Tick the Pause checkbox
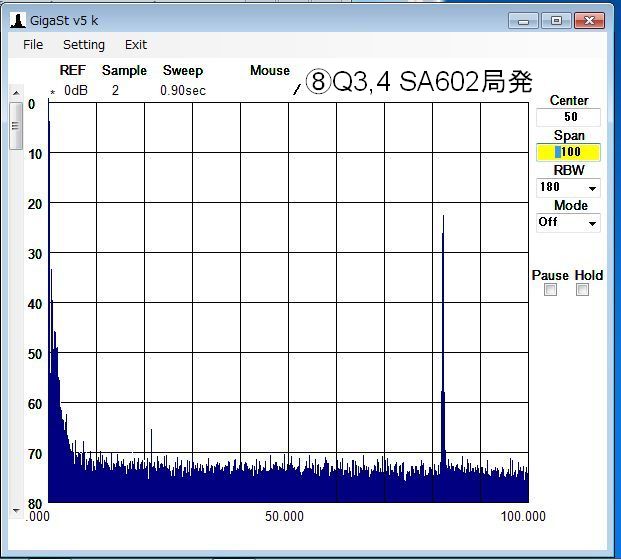Viewport: 621px width, 560px height. [550, 290]
